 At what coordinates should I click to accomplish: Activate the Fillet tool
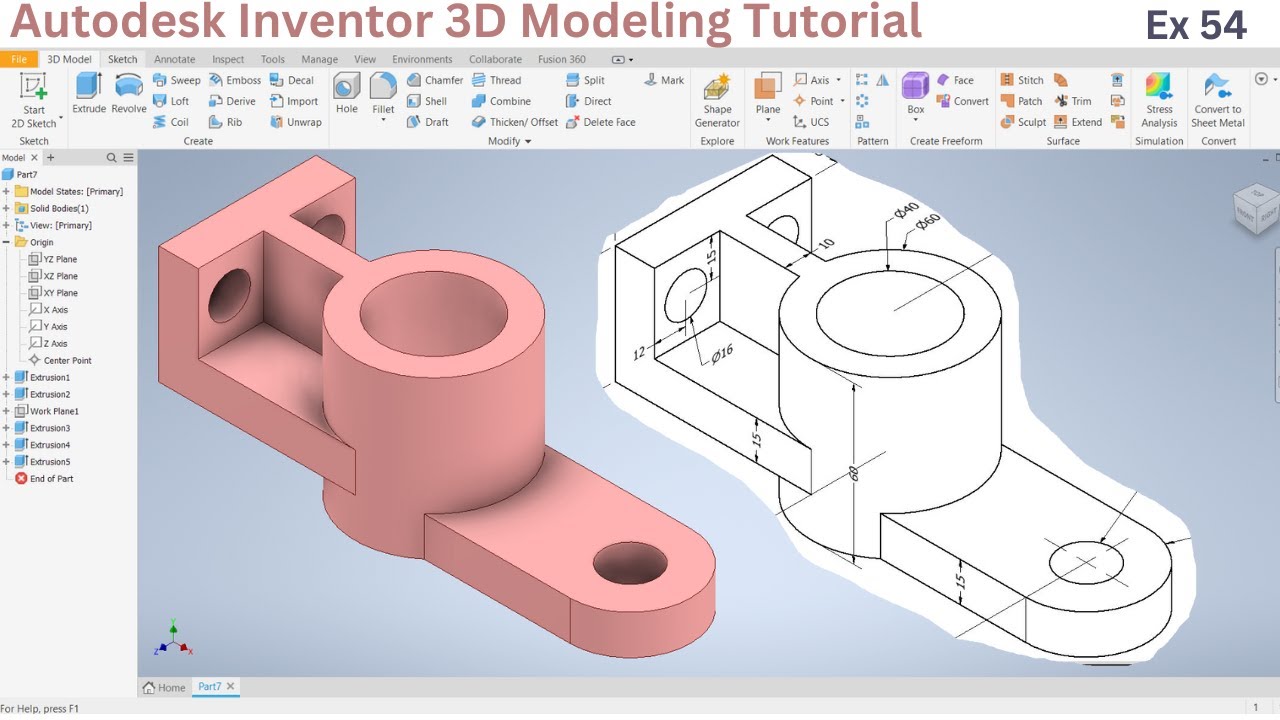[383, 91]
